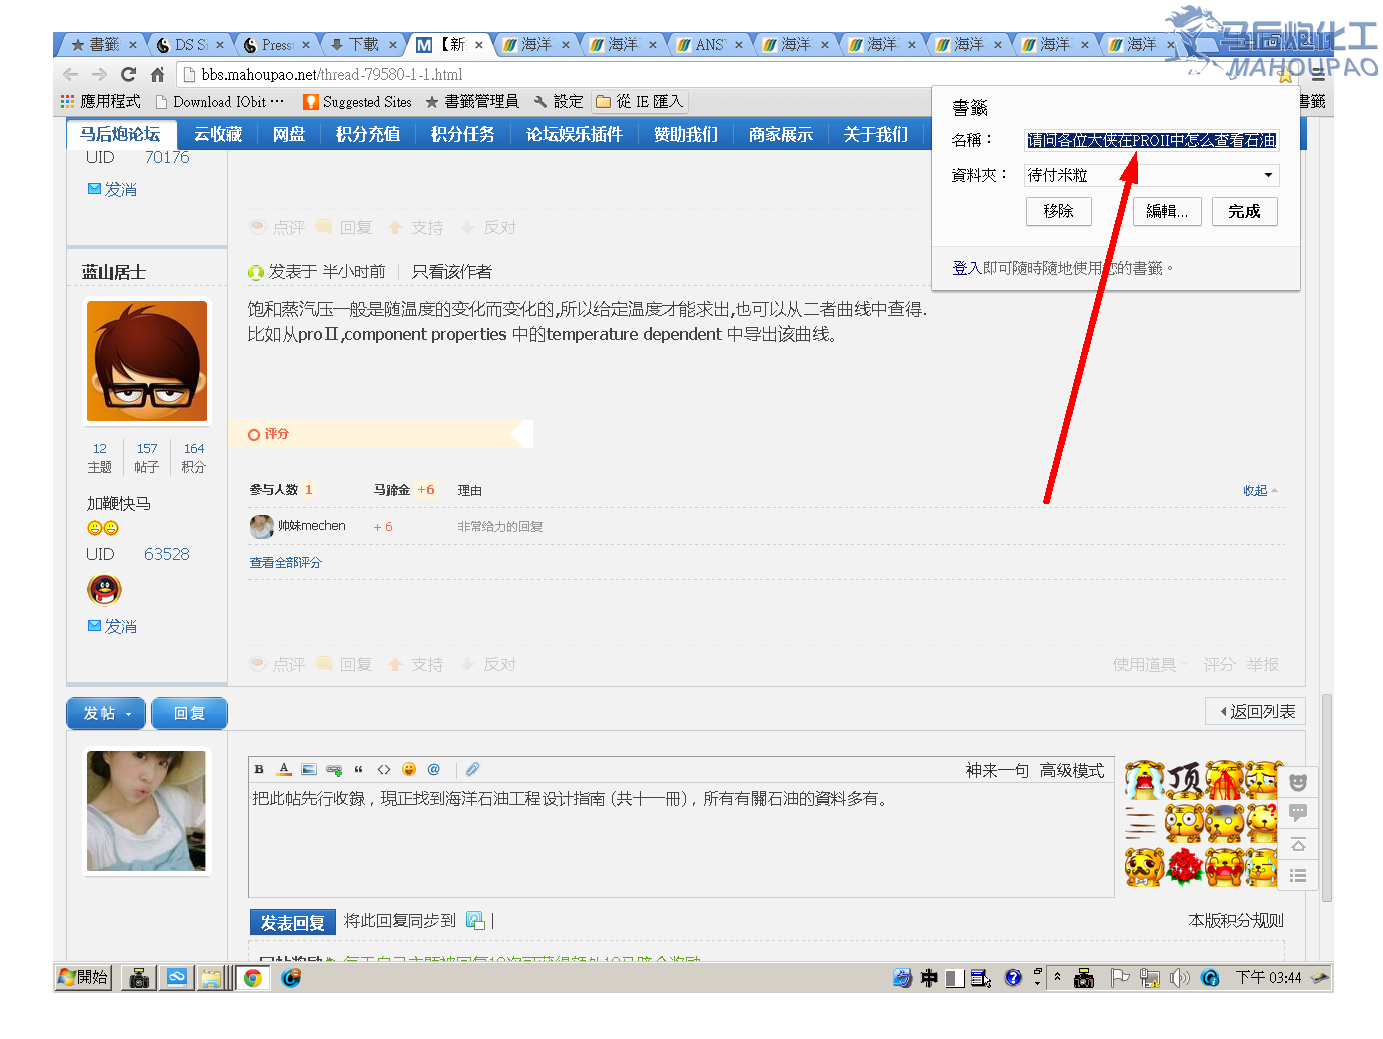Open 本版积分规则 link

pos(1236,920)
